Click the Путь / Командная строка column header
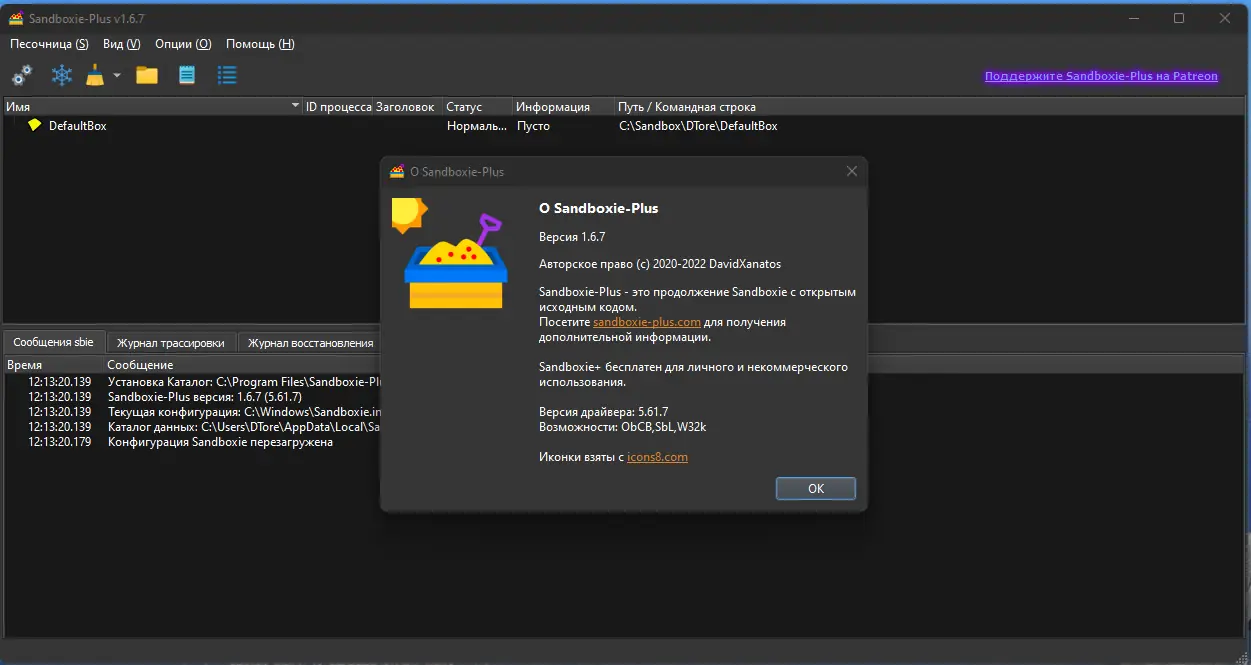Screen dimensions: 1251x665 click(930, 106)
